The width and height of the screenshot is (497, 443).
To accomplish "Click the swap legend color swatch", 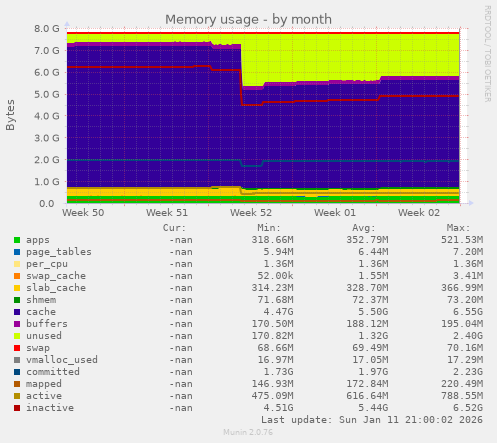I will click(x=17, y=348).
